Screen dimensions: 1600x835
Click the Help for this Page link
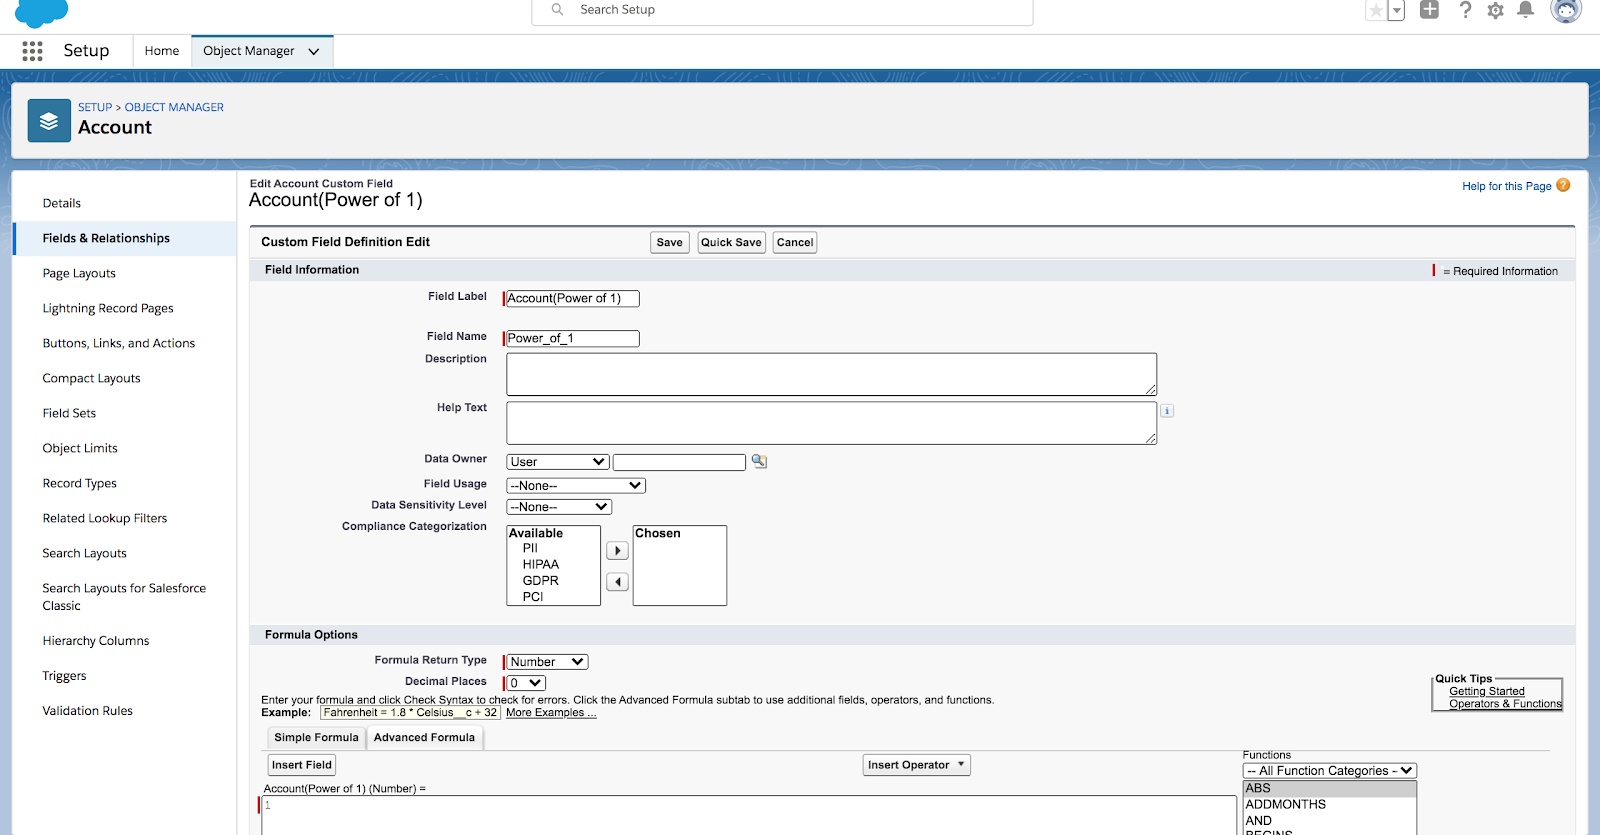pyautogui.click(x=1506, y=186)
